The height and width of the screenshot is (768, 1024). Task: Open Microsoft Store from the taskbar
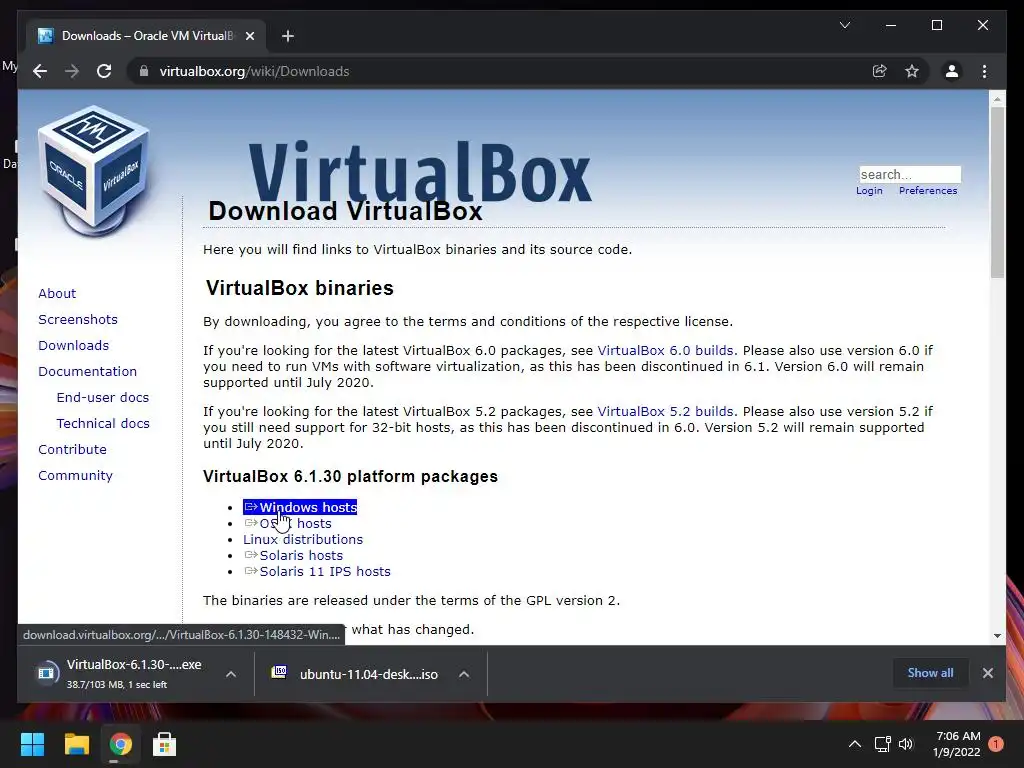click(x=164, y=744)
